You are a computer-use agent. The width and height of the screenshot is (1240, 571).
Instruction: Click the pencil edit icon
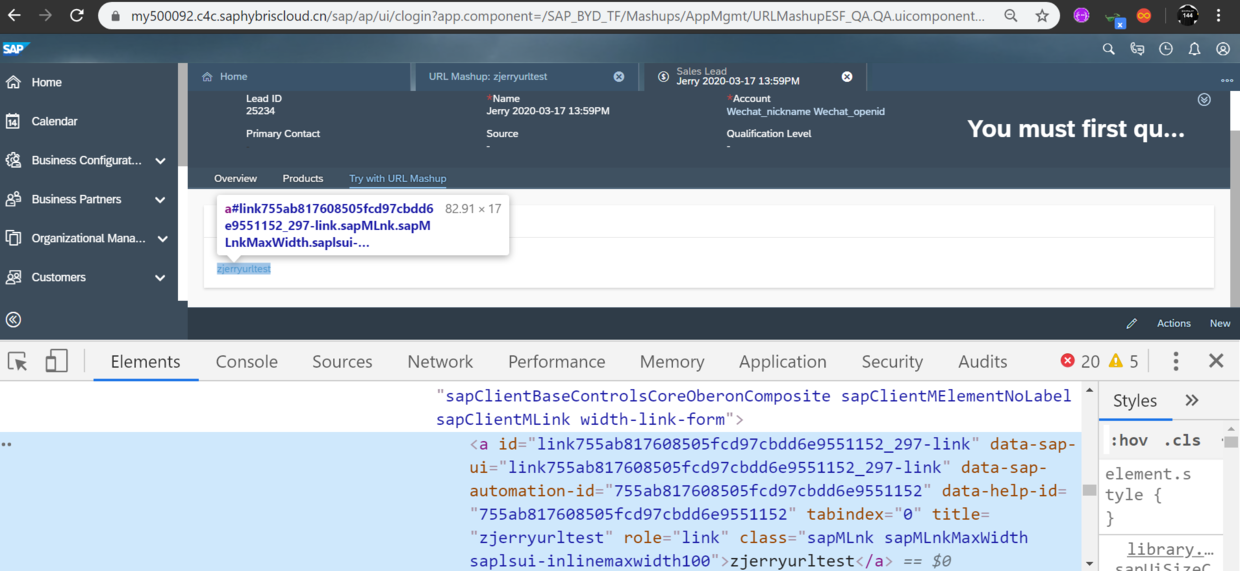coord(1132,323)
